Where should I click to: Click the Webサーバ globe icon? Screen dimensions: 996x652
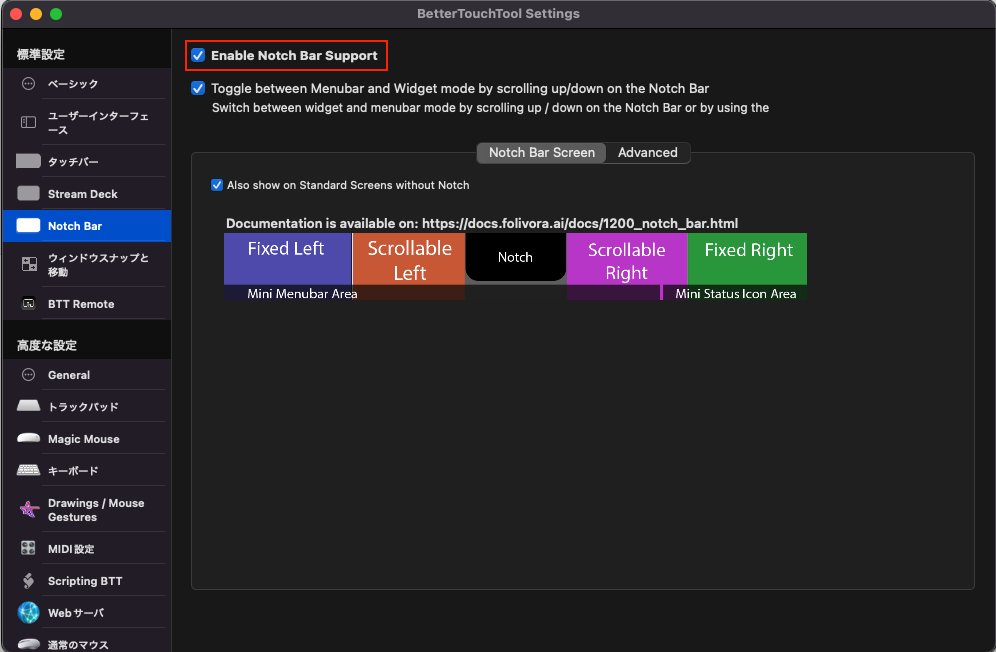[29, 612]
